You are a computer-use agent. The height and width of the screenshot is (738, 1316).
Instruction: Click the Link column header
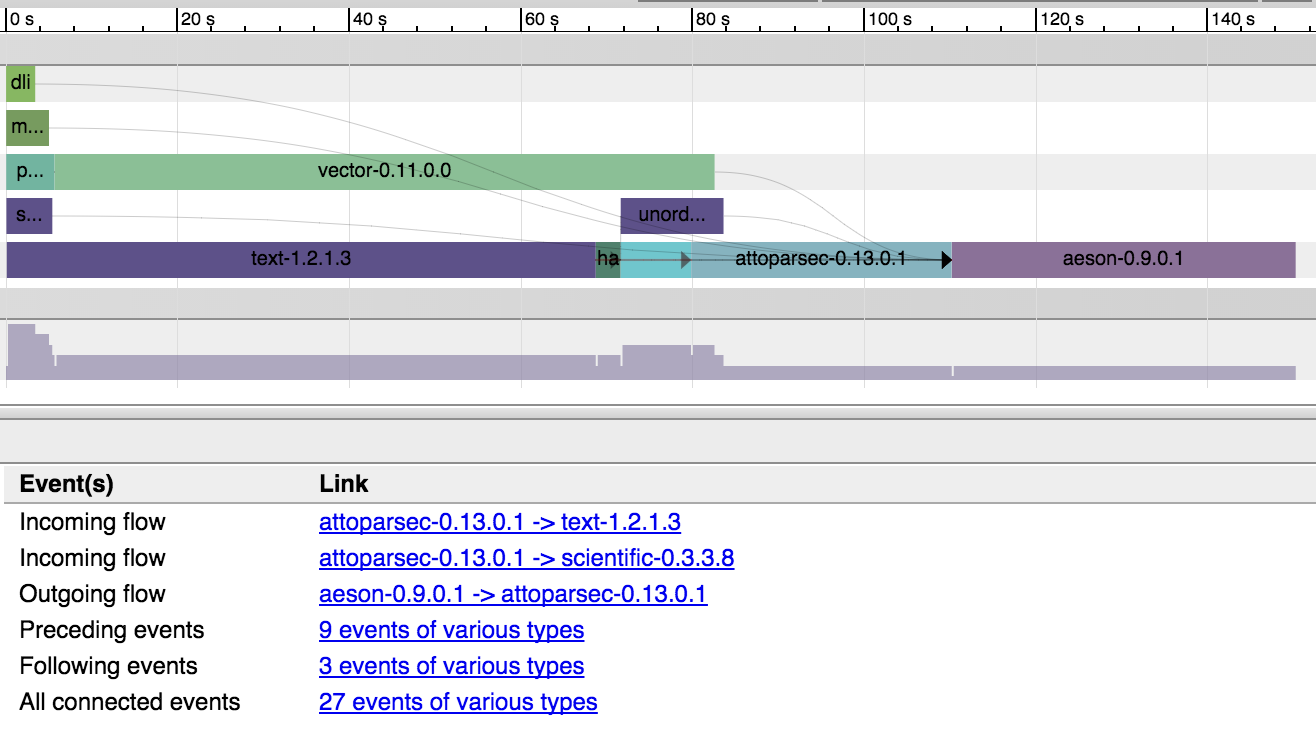point(344,485)
